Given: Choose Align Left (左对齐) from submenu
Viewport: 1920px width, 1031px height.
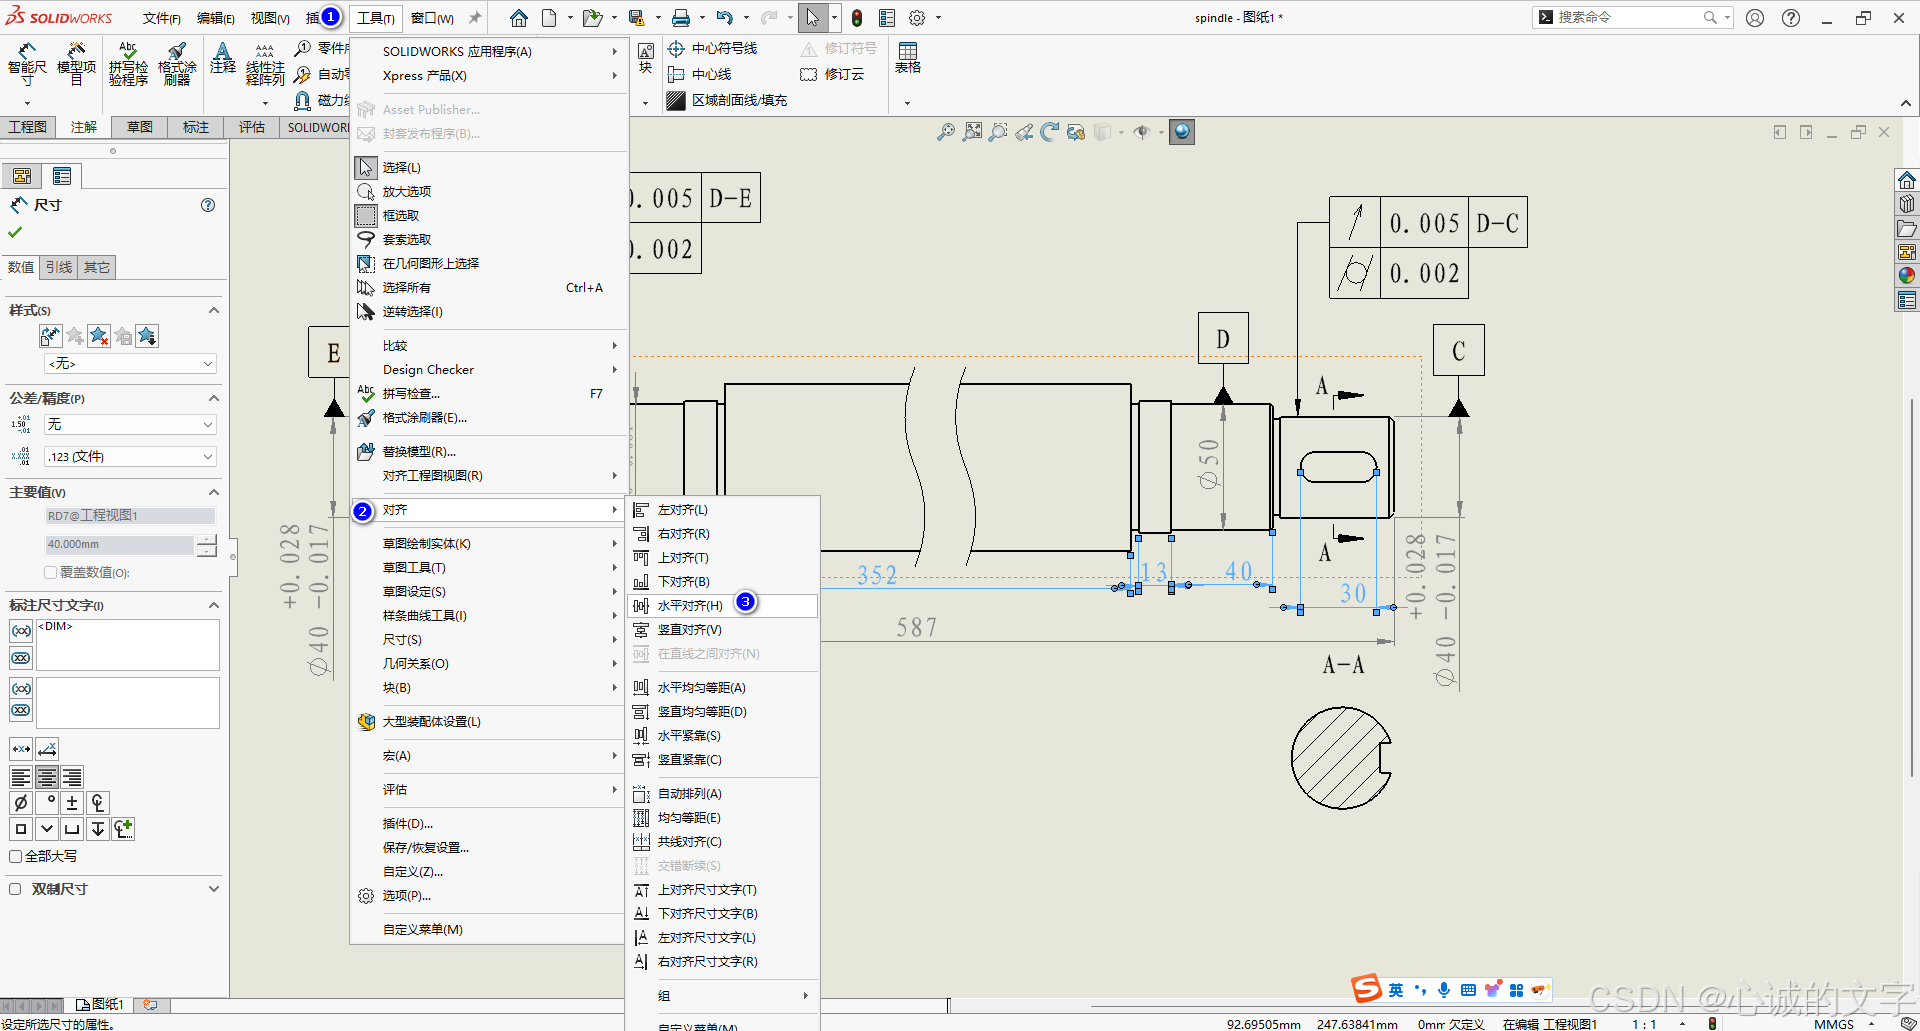Looking at the screenshot, I should coord(722,510).
